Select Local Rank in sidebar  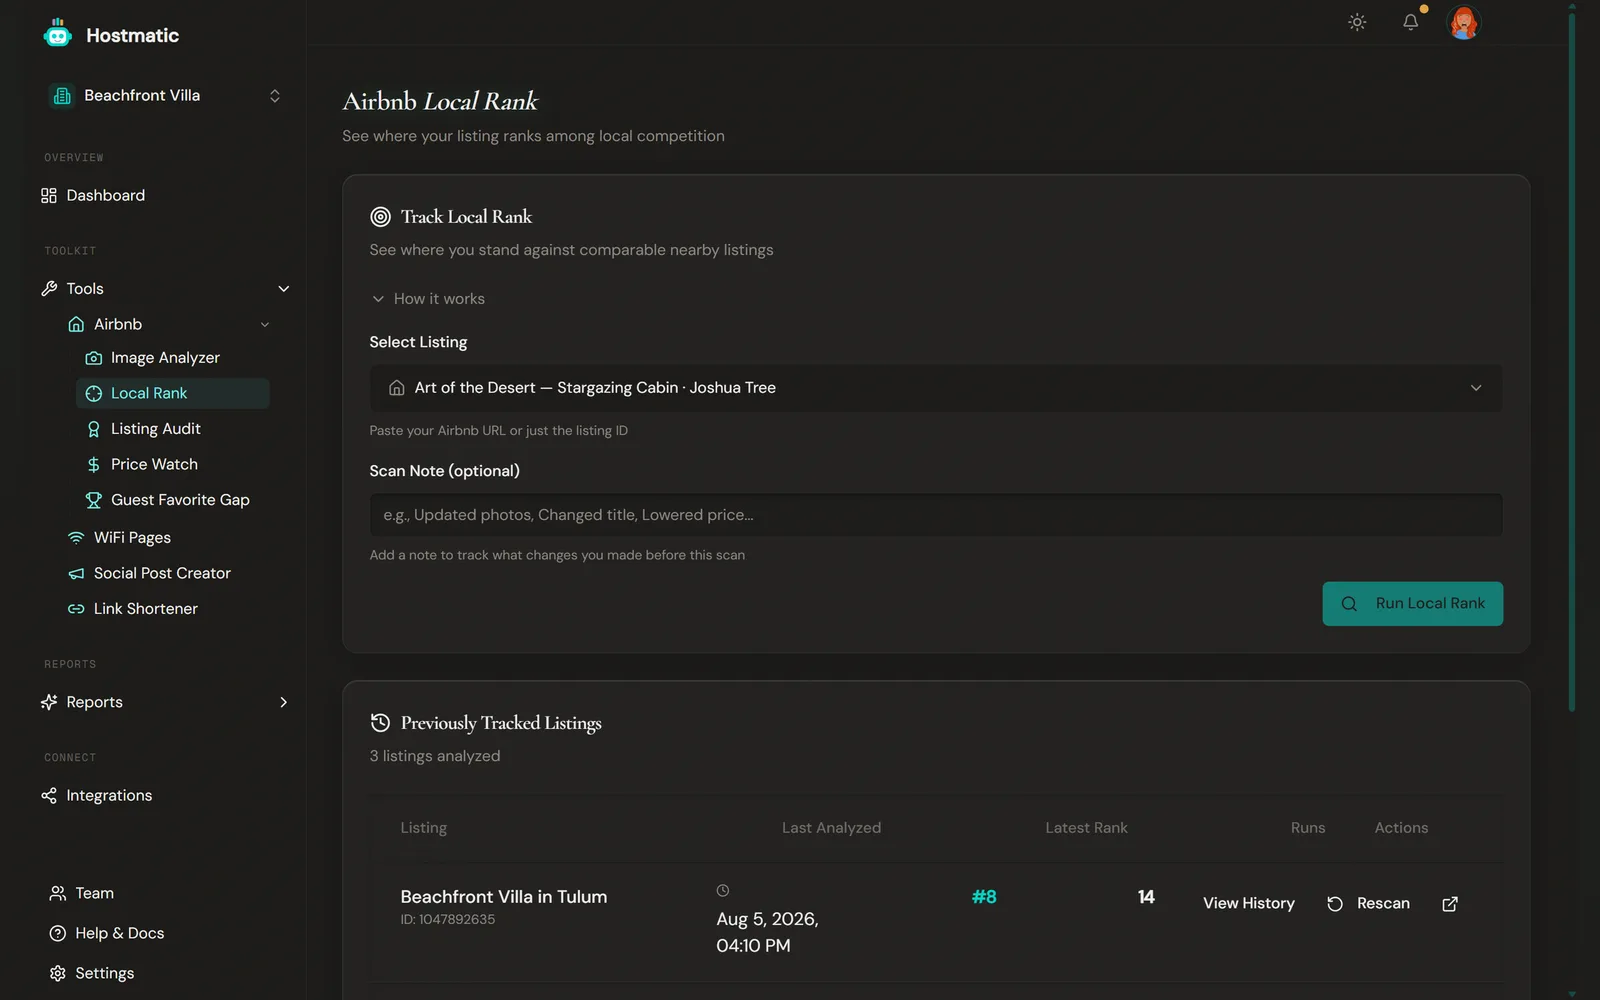pos(173,393)
